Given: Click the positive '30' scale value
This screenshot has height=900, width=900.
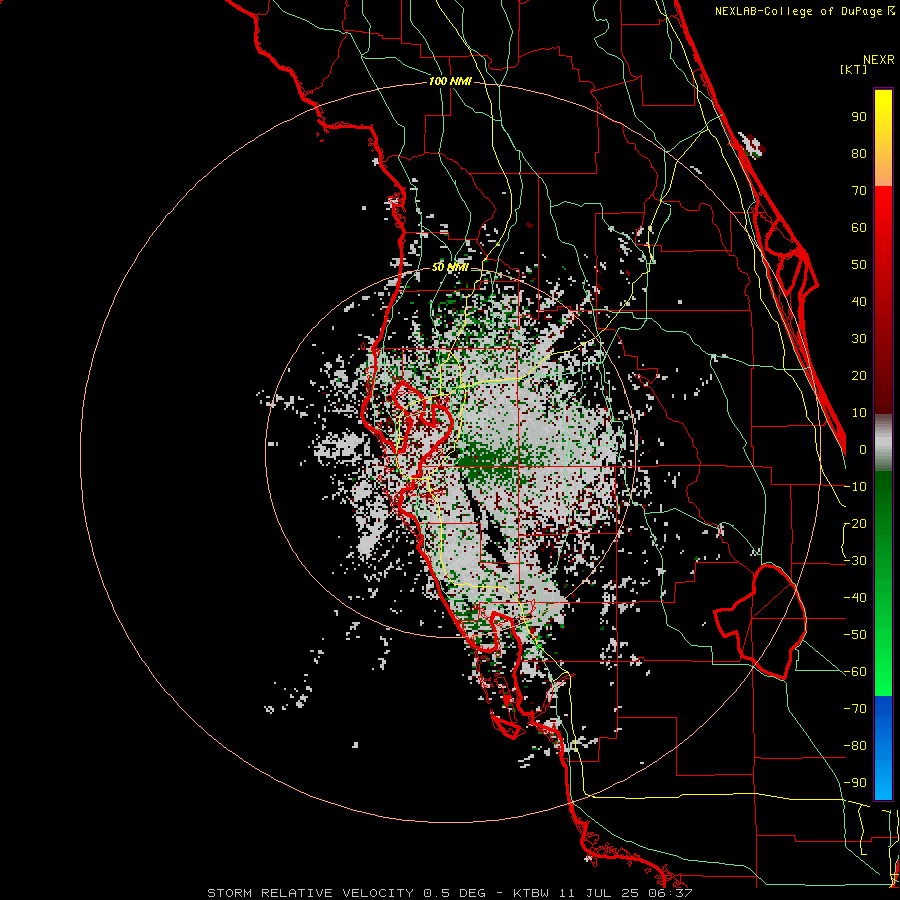Looking at the screenshot, I should (x=859, y=339).
